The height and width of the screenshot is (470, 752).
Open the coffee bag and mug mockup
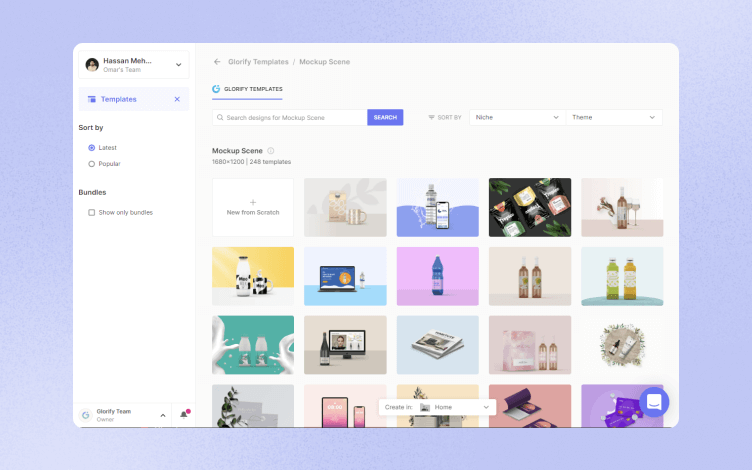[x=345, y=207]
